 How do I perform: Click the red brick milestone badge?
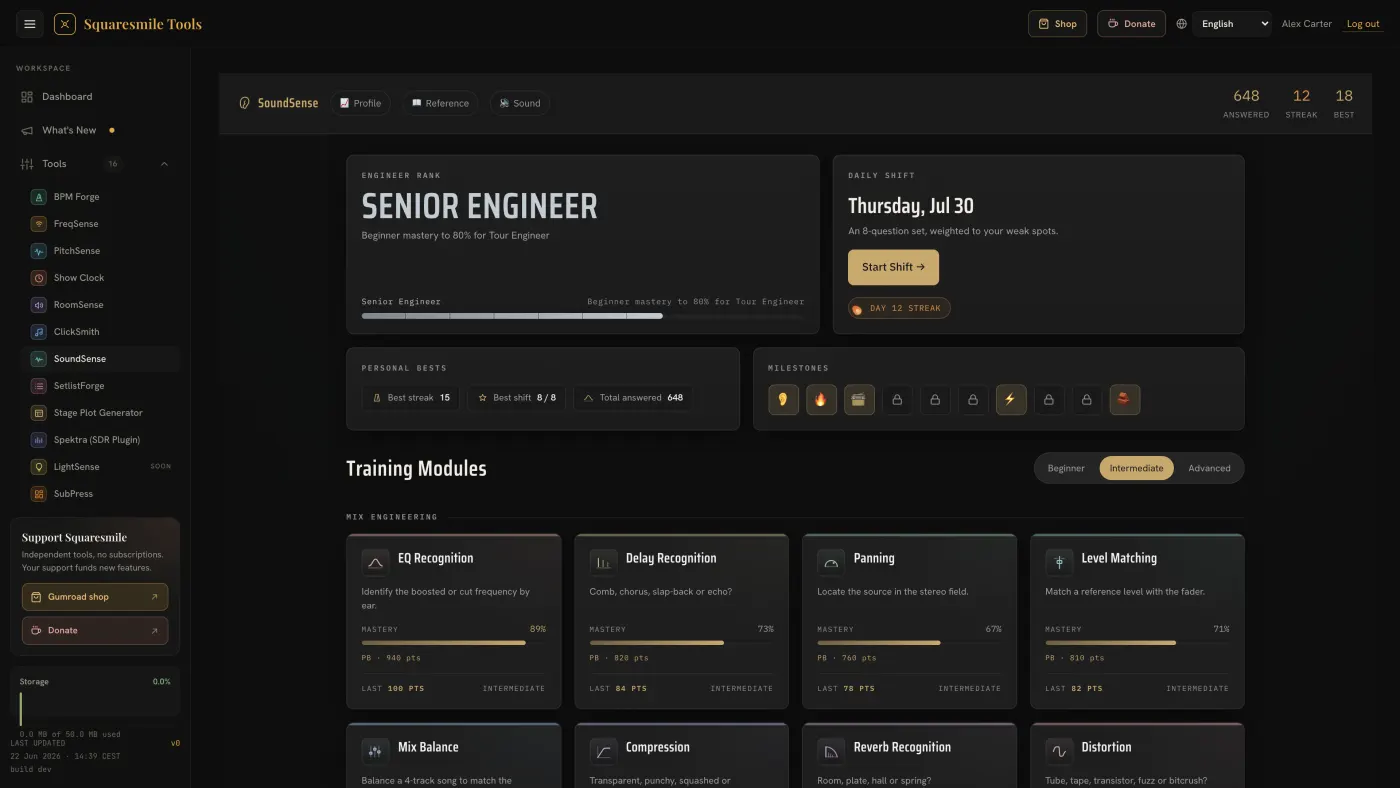coord(1124,400)
